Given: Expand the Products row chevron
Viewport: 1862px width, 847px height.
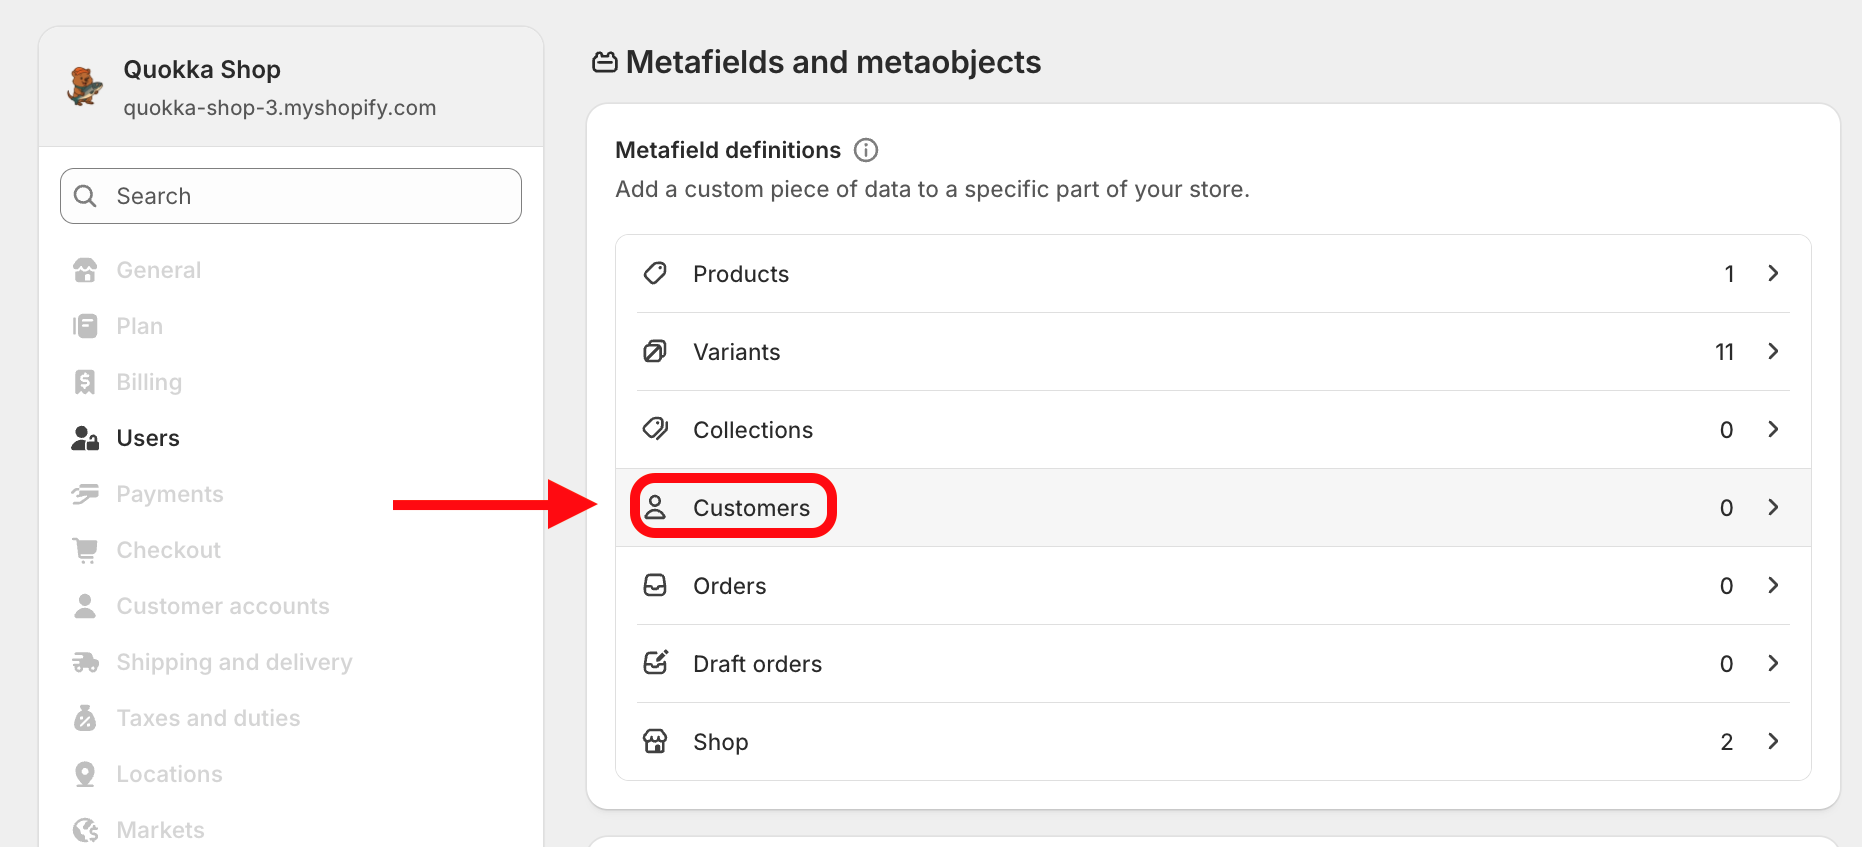Looking at the screenshot, I should click(1773, 273).
